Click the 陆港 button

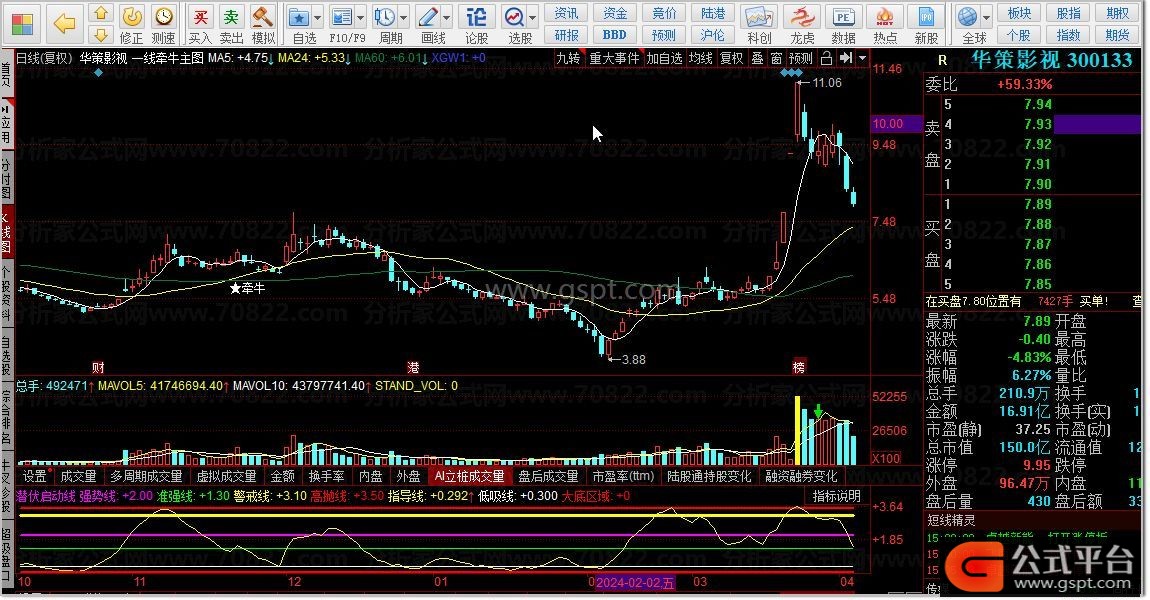point(713,13)
